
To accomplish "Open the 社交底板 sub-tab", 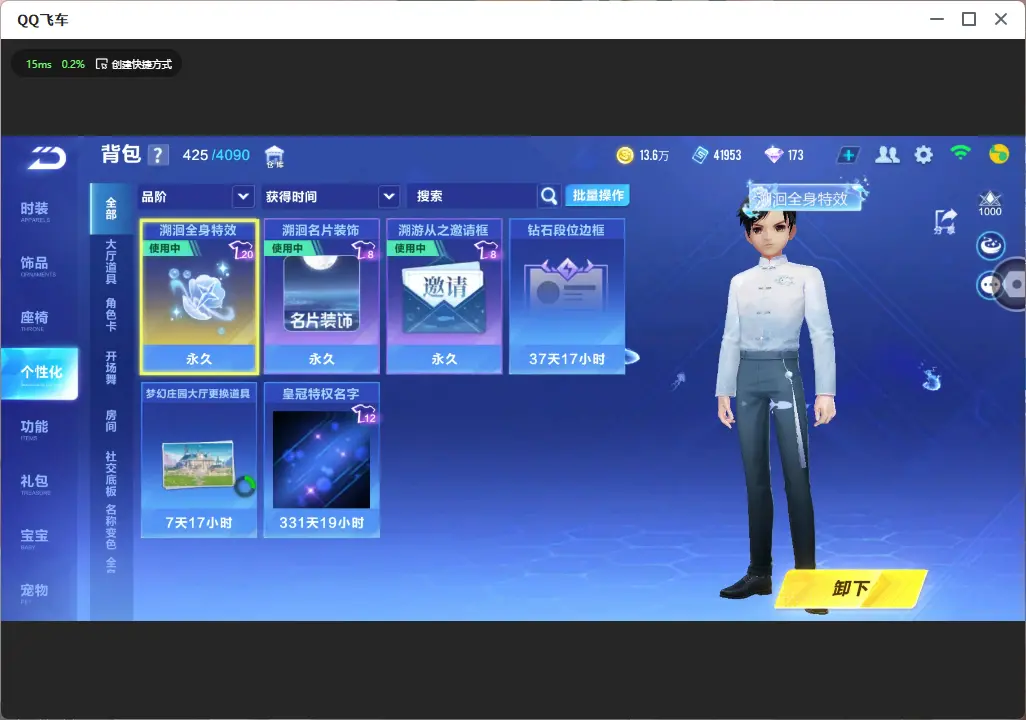I will point(111,473).
